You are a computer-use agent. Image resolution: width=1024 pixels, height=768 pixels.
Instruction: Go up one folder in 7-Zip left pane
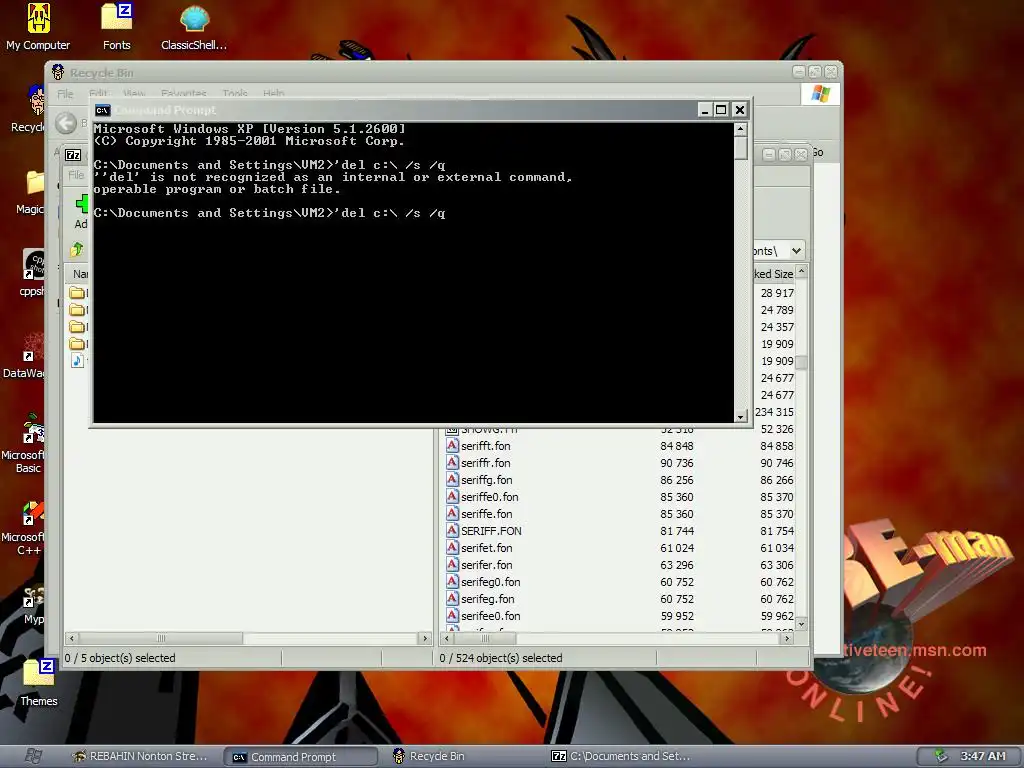[77, 249]
